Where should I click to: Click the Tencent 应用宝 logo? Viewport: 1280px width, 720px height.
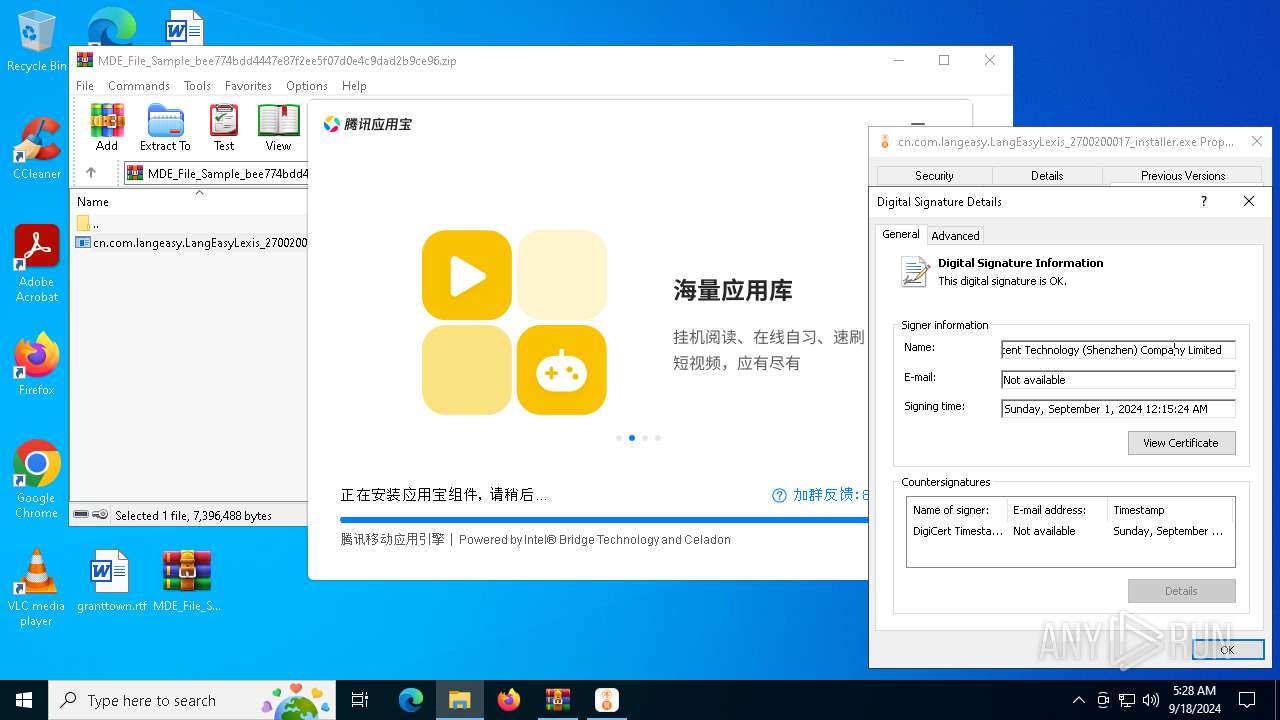coord(367,124)
